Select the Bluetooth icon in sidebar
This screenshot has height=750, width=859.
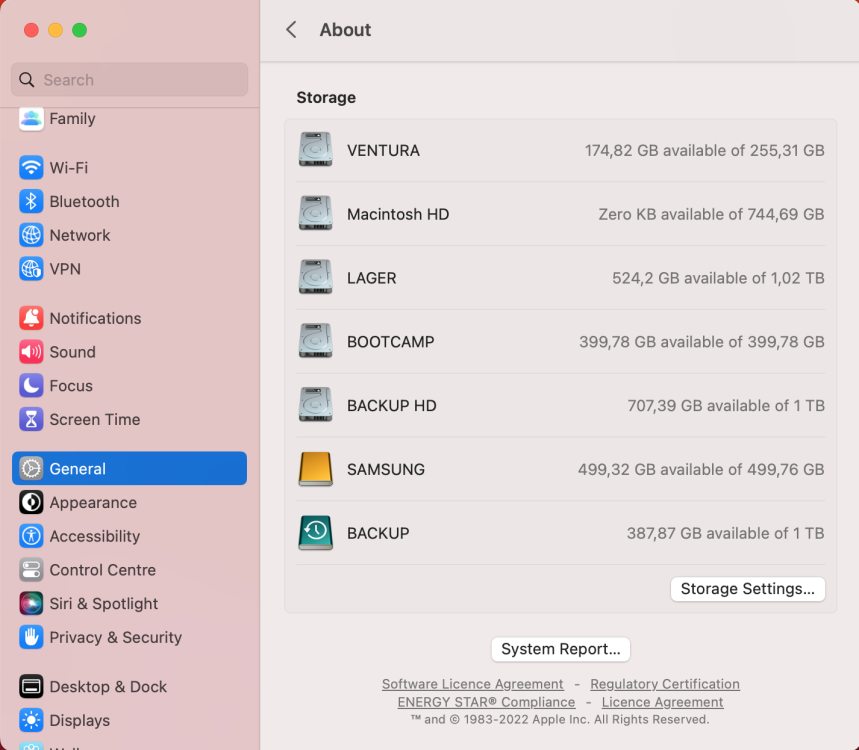[x=31, y=202]
